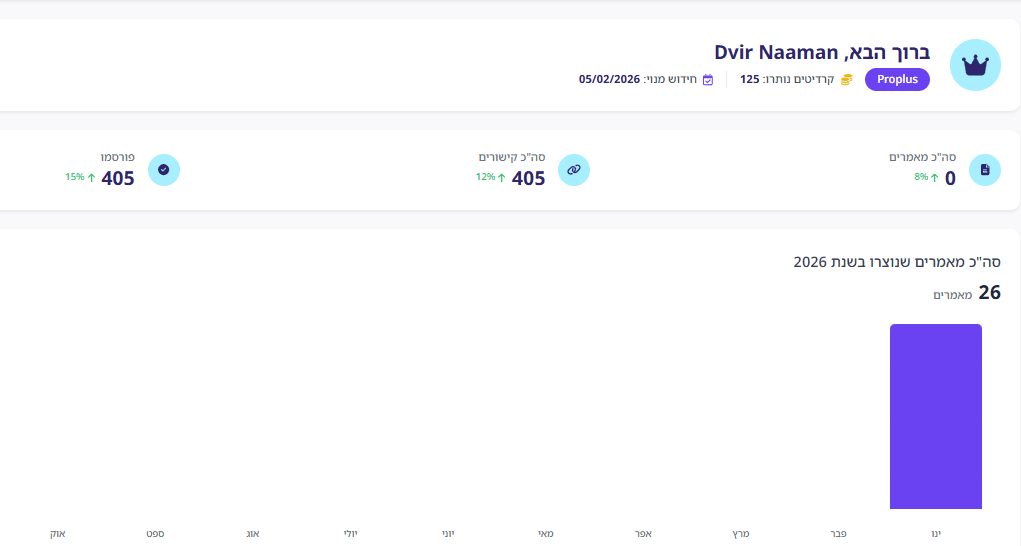The width and height of the screenshot is (1021, 546).
Task: Click the renewal date 05/02/2026
Action: (x=609, y=79)
